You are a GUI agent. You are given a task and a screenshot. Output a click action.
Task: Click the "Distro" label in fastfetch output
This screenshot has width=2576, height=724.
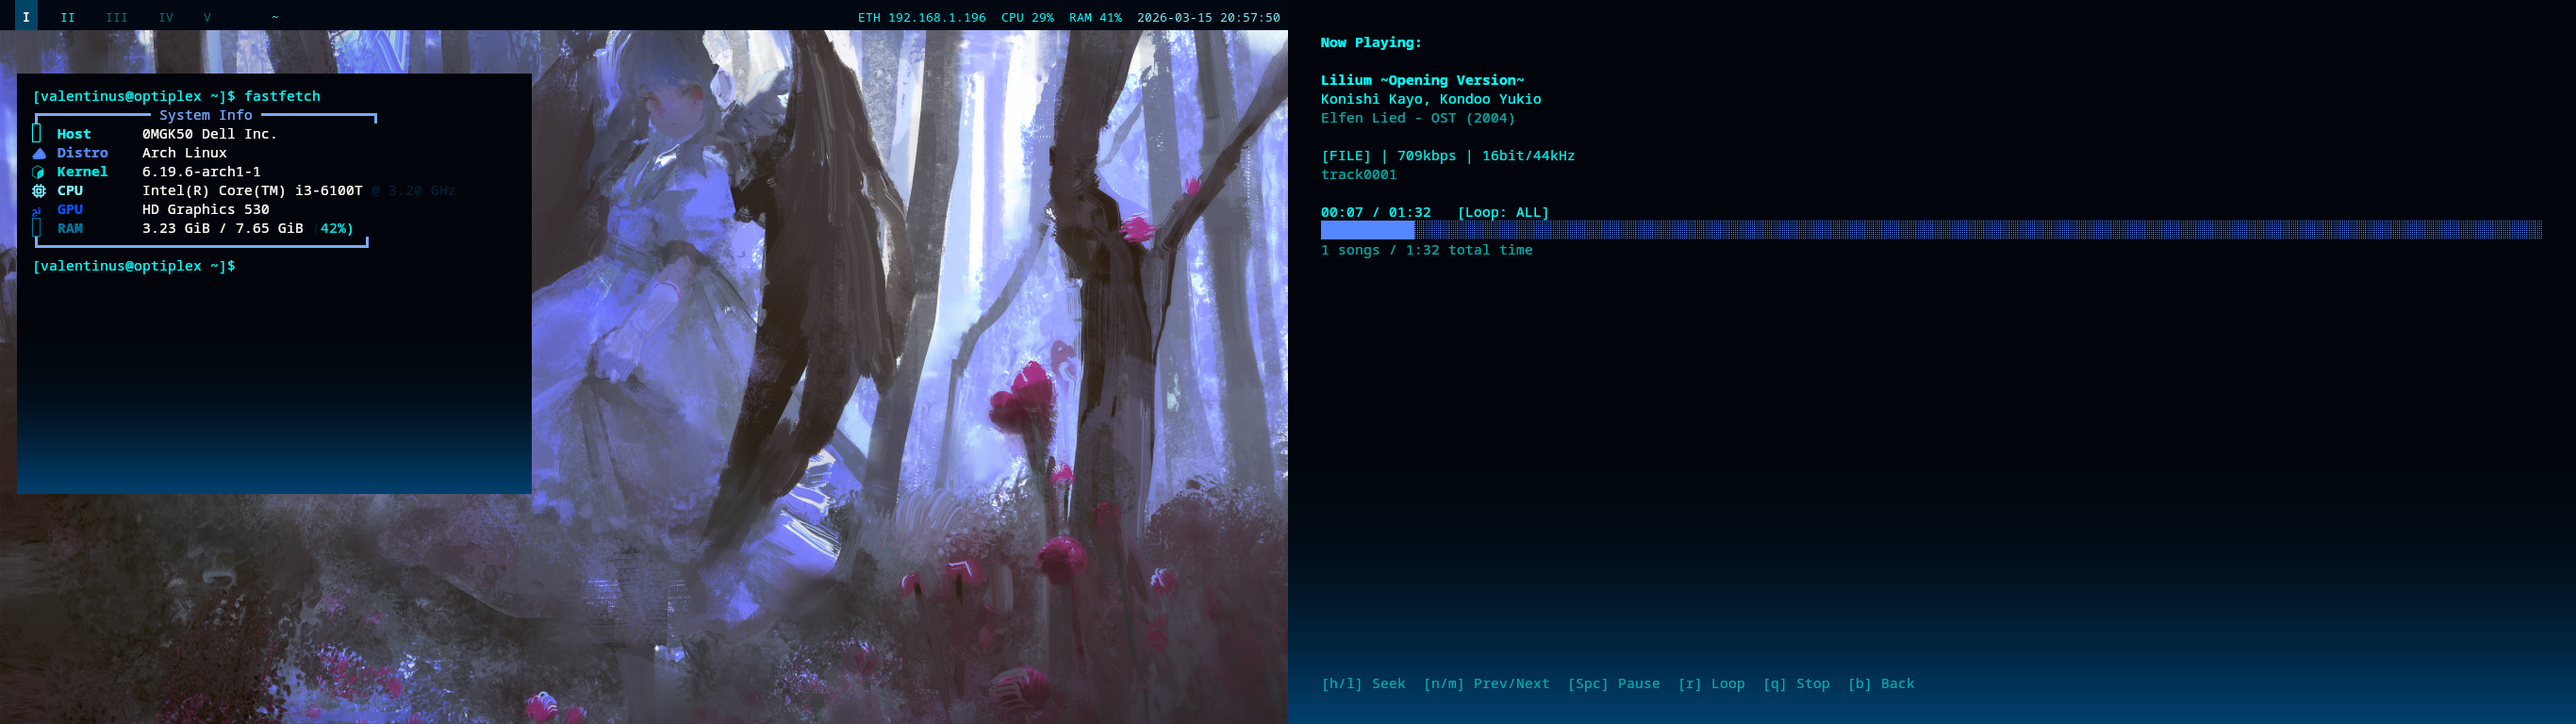point(82,153)
